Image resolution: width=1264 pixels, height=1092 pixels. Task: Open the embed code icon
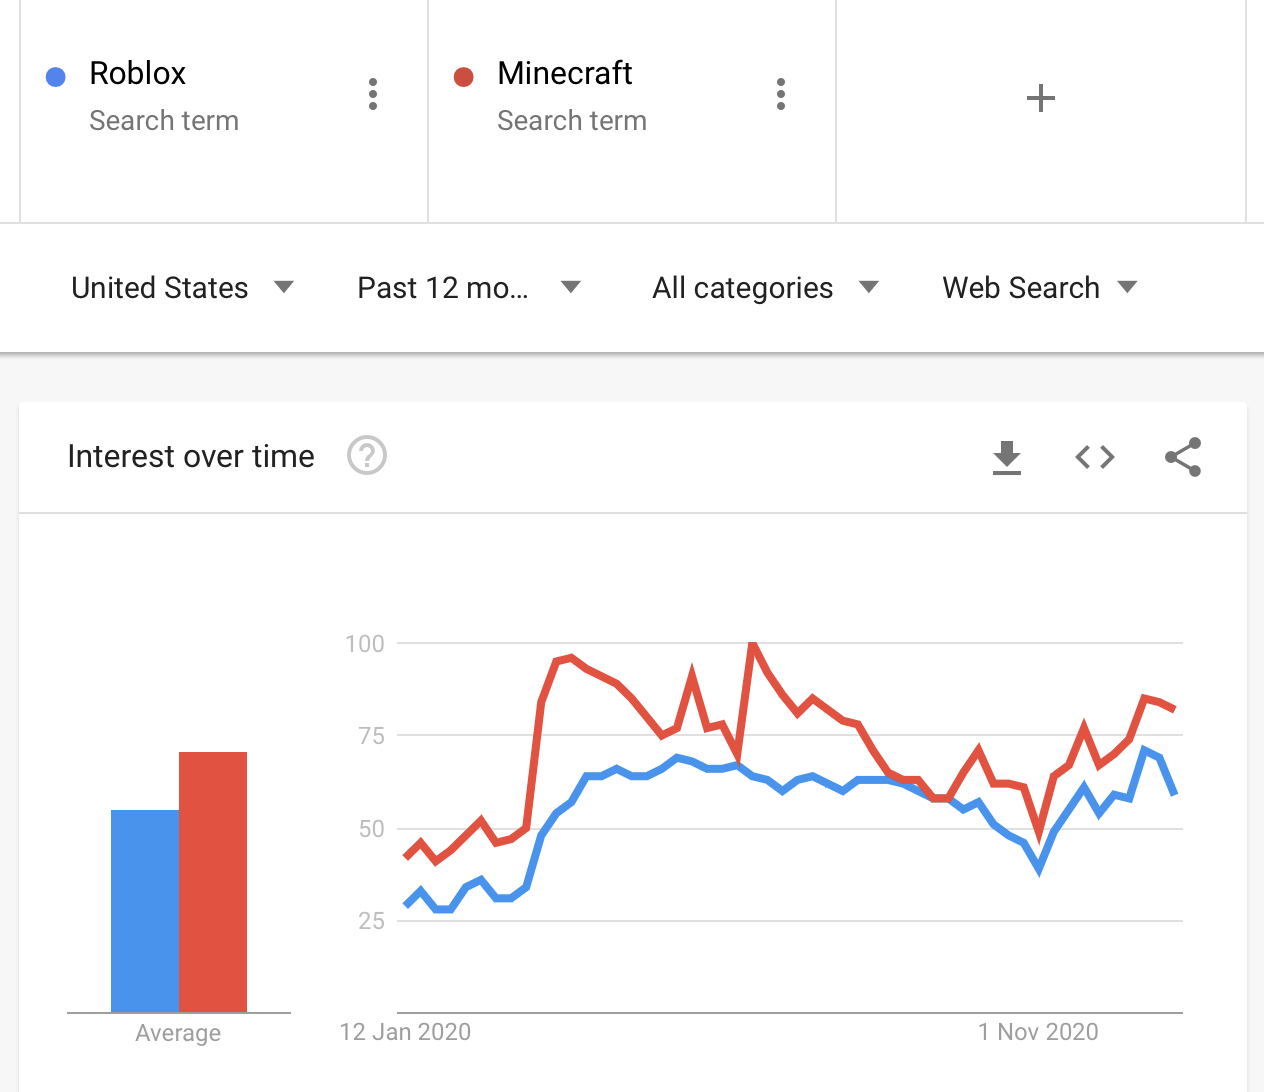click(x=1095, y=457)
